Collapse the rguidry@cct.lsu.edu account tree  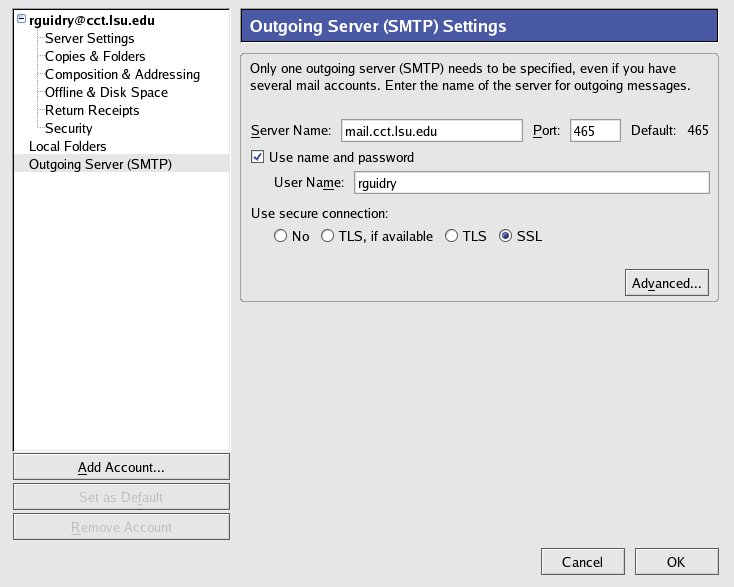click(x=22, y=20)
